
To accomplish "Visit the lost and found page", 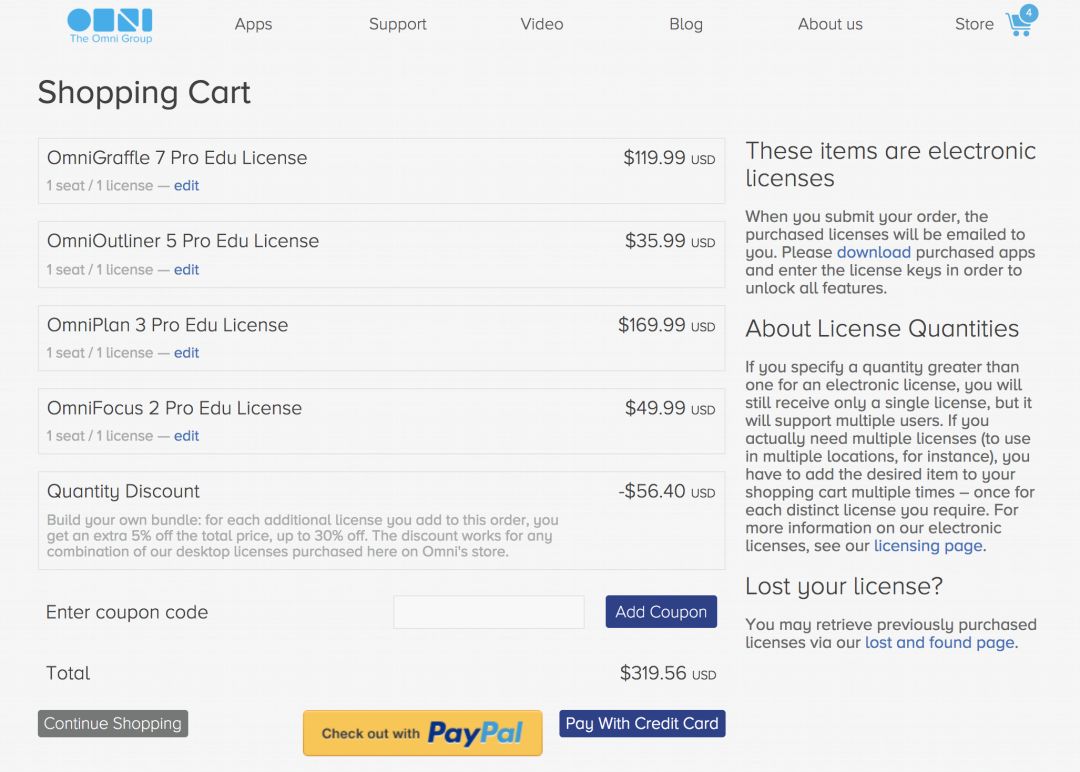I will tap(939, 642).
